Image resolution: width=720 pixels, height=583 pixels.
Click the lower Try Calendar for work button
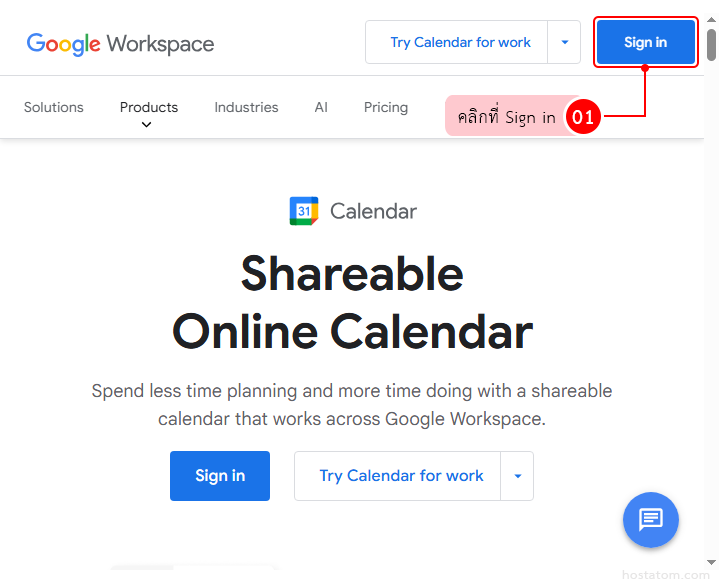(401, 476)
